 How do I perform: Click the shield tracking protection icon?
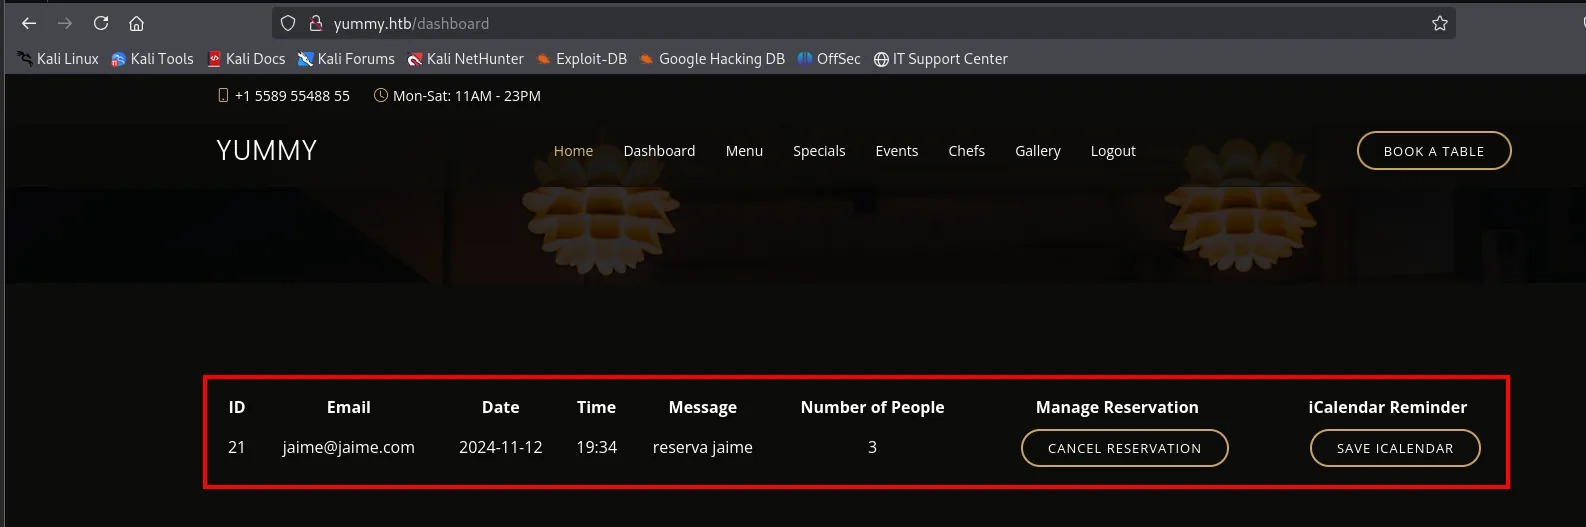point(288,23)
